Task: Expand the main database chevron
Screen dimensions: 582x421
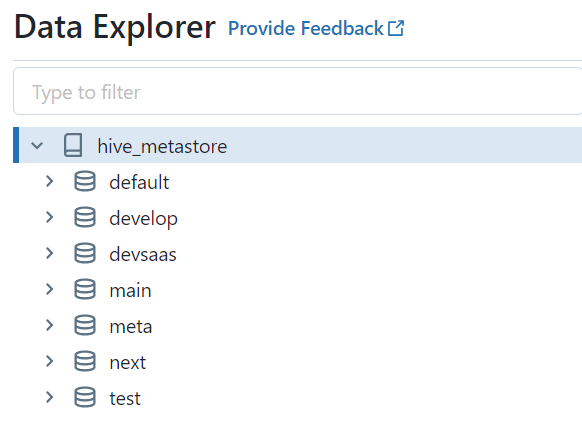Action: pyautogui.click(x=49, y=289)
